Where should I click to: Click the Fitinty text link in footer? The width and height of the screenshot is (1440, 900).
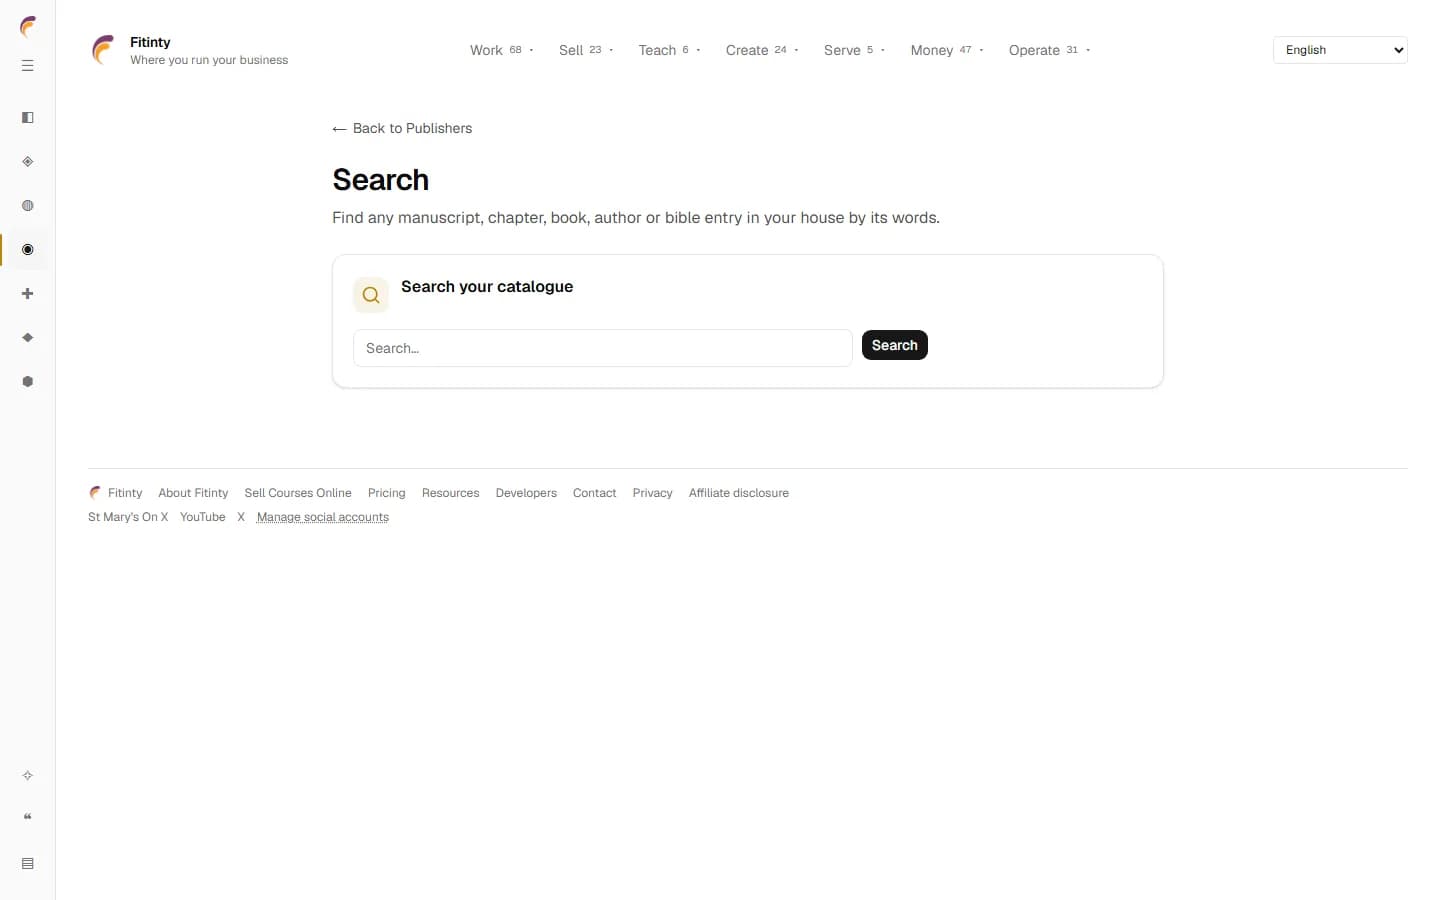click(x=125, y=493)
